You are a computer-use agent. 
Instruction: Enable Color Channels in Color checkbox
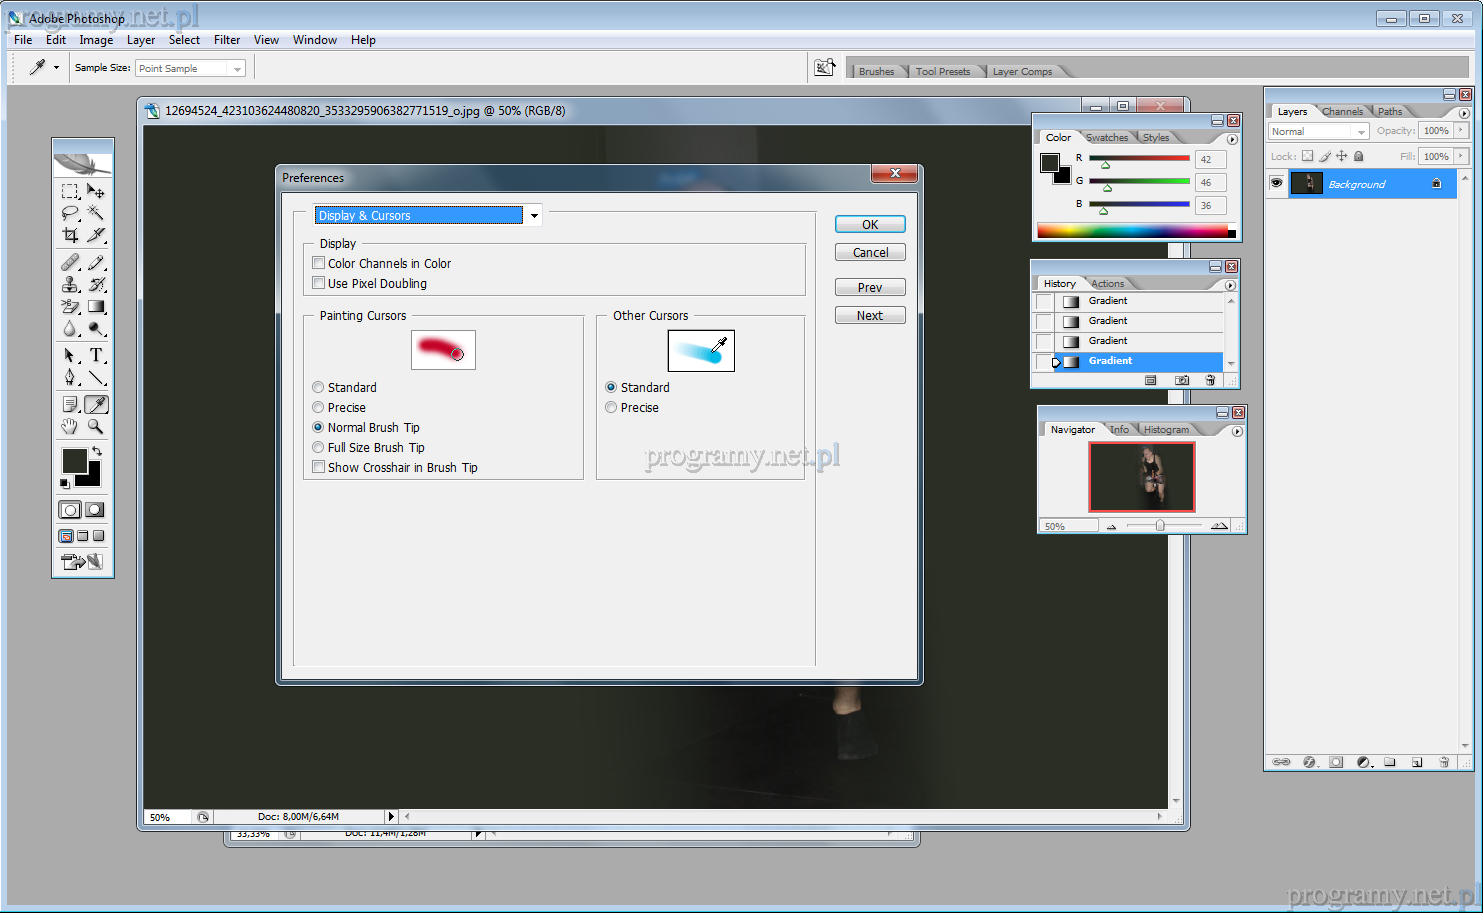(x=319, y=263)
